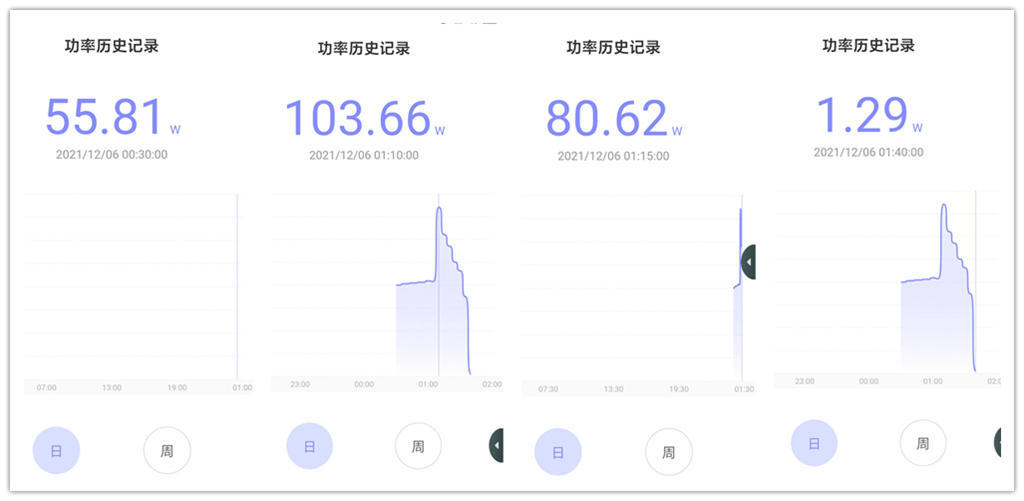Switch to 周 in the 1.29 W panel
This screenshot has width=1024, height=501.
click(923, 443)
